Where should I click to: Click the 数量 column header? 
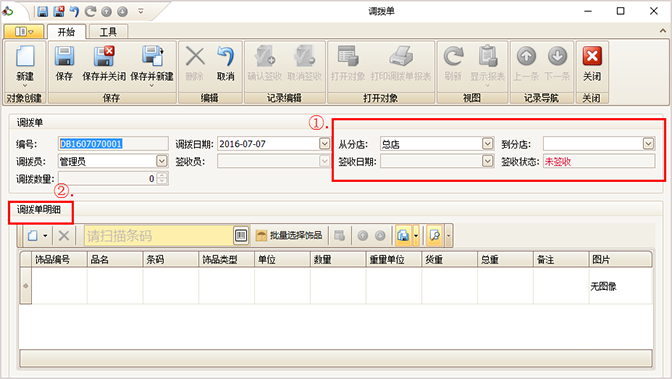tap(338, 259)
